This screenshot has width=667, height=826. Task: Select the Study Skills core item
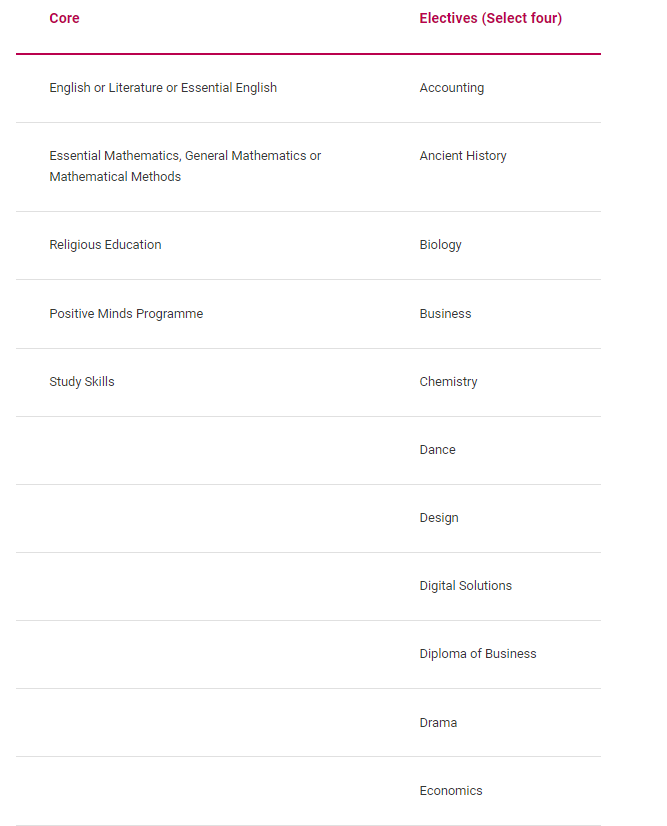(82, 382)
